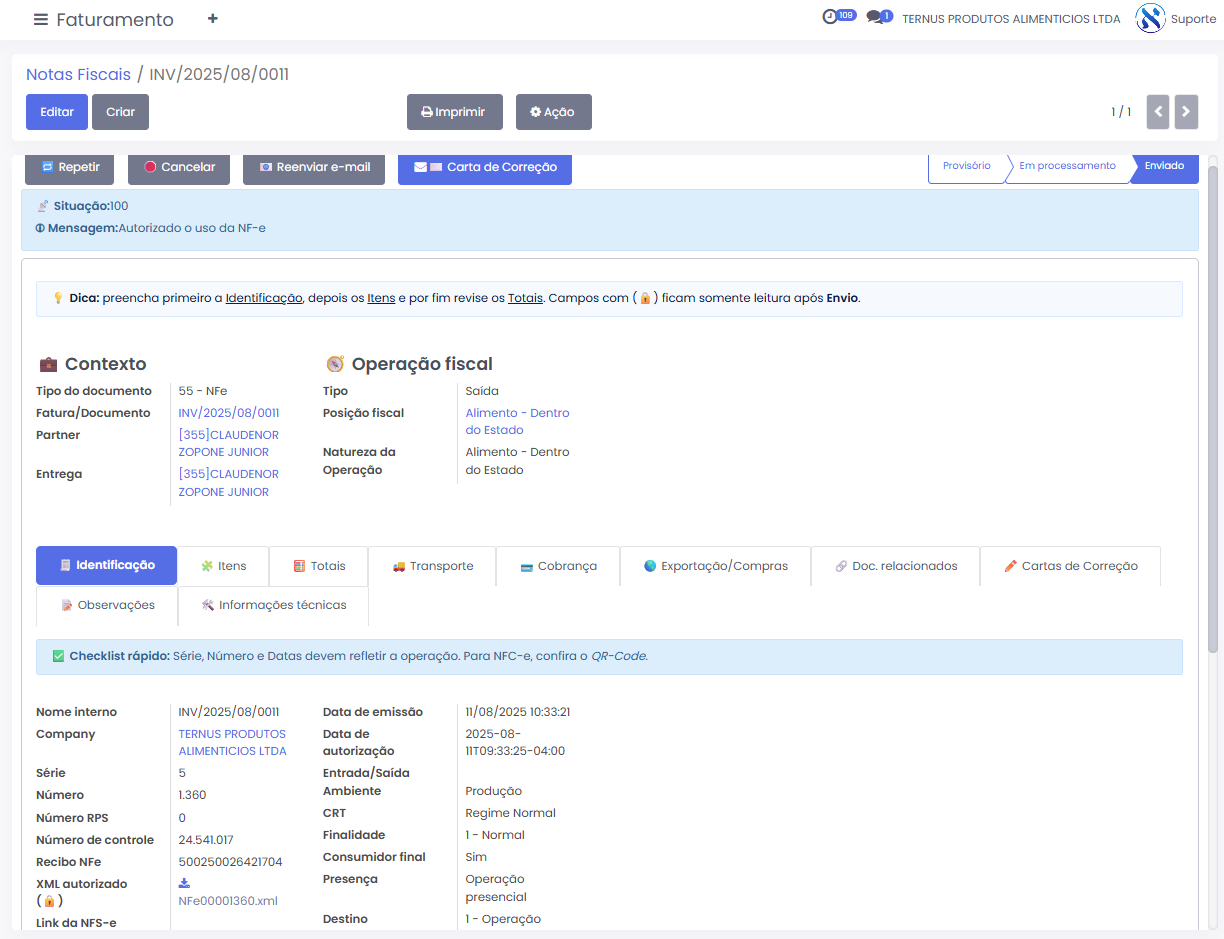
Task: Go to next record with right arrow
Action: 1186,112
